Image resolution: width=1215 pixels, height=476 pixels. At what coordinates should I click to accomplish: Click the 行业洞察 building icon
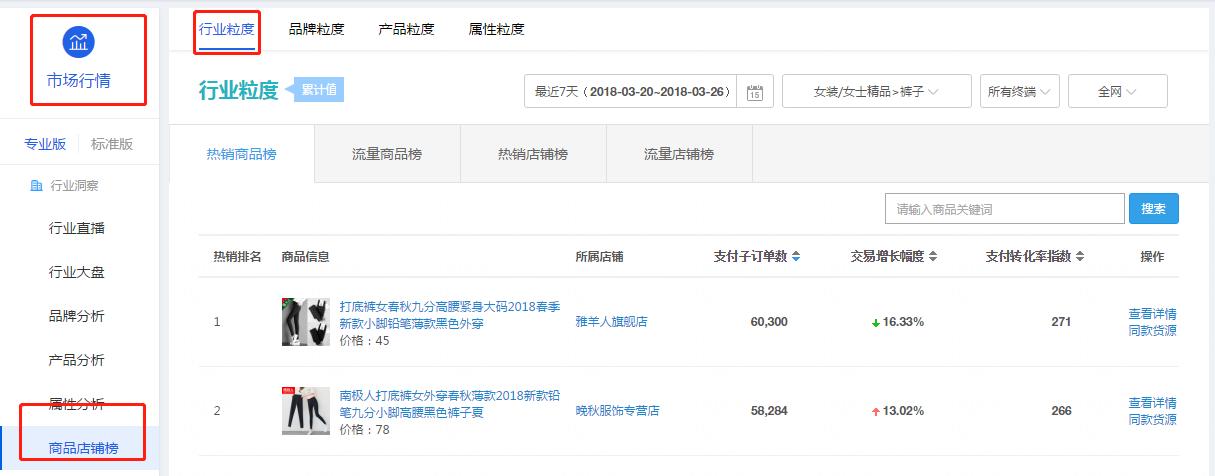pos(37,185)
